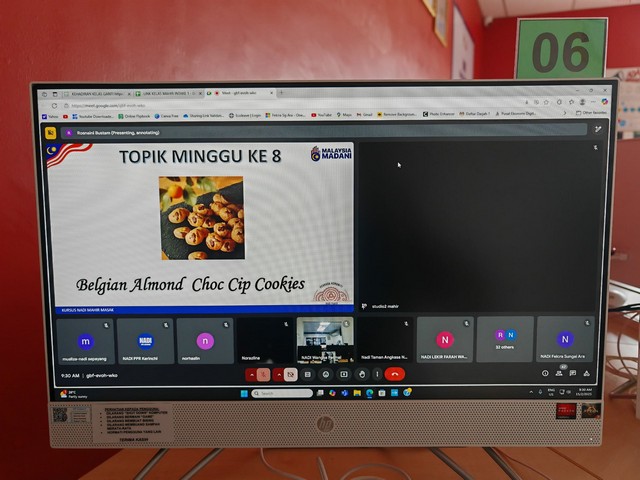Open the emoji reactions button
Image resolution: width=640 pixels, height=480 pixels.
click(x=326, y=374)
